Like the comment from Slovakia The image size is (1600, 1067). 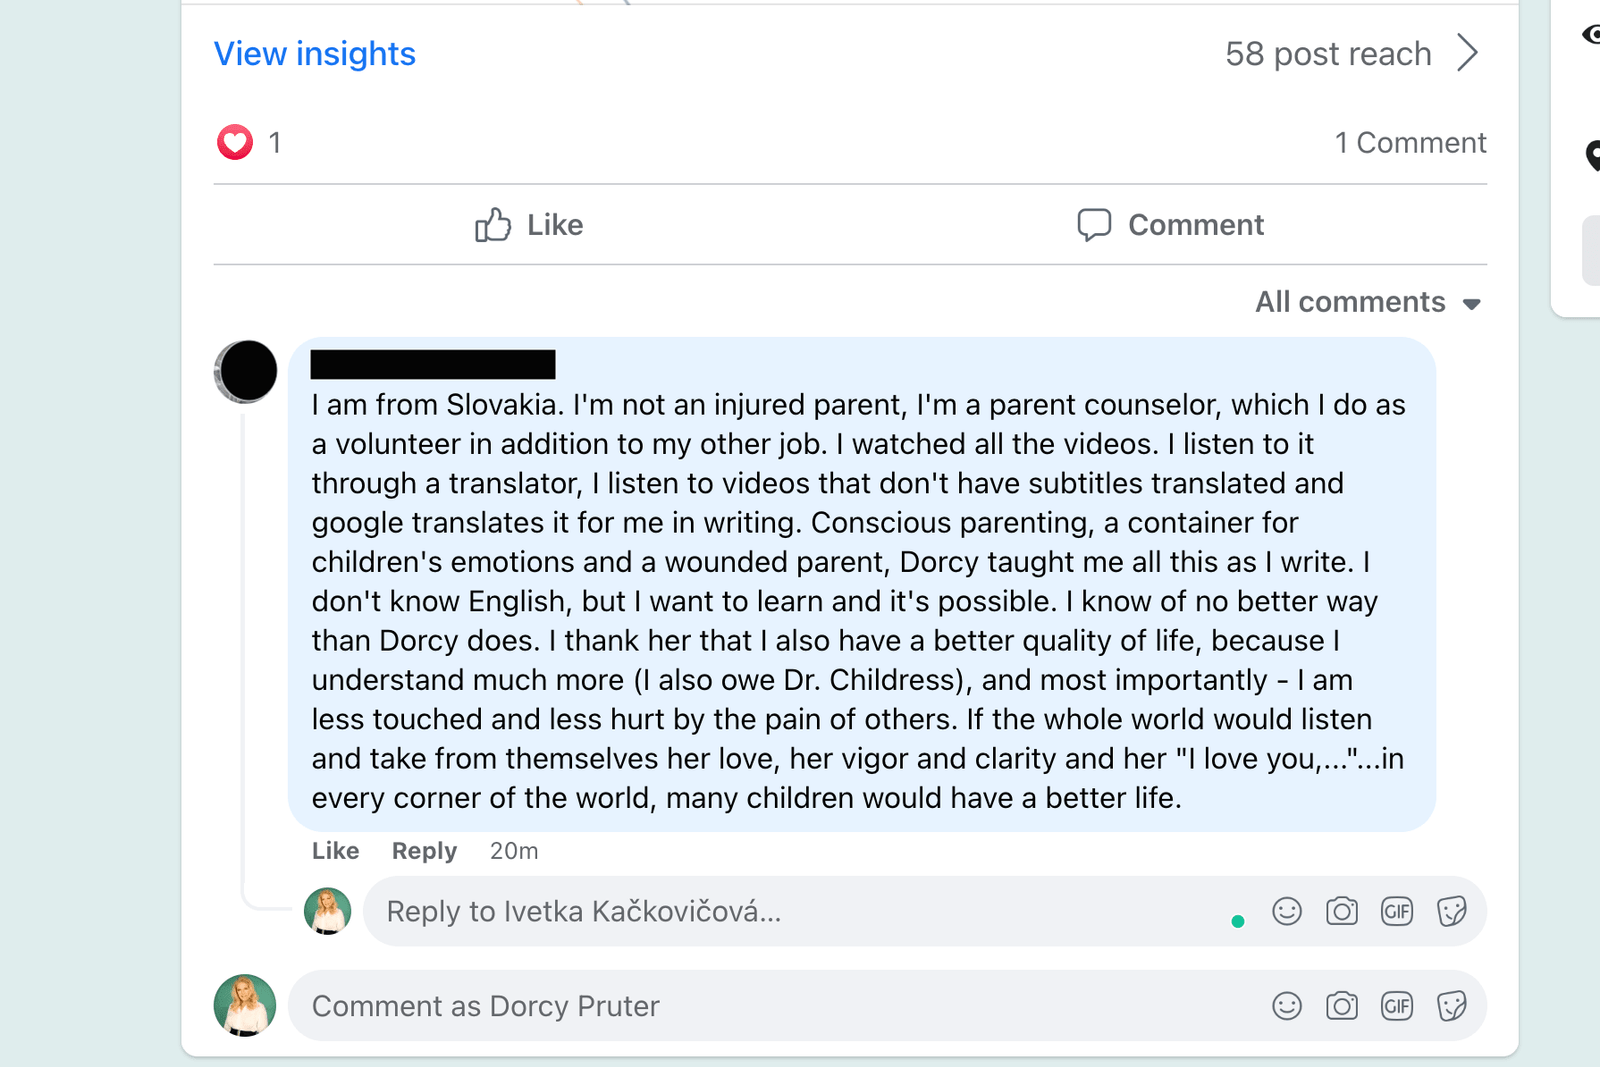pyautogui.click(x=335, y=851)
